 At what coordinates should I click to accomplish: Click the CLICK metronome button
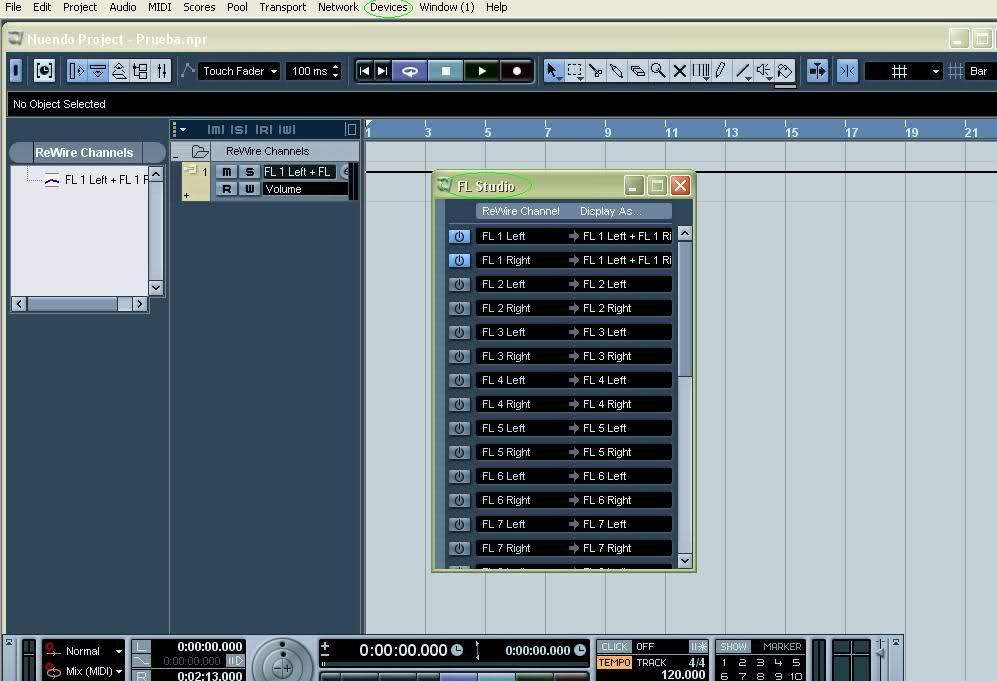pyautogui.click(x=614, y=647)
